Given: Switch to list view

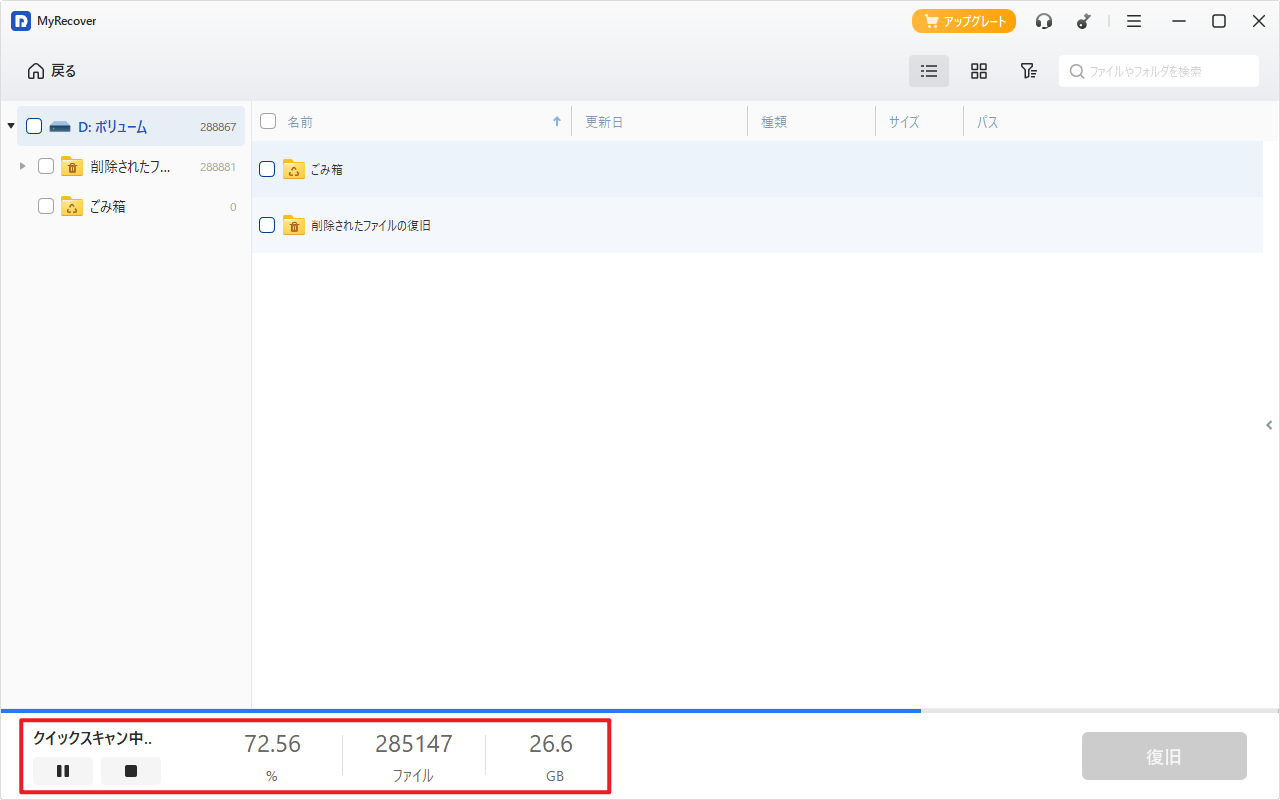Looking at the screenshot, I should coord(929,71).
